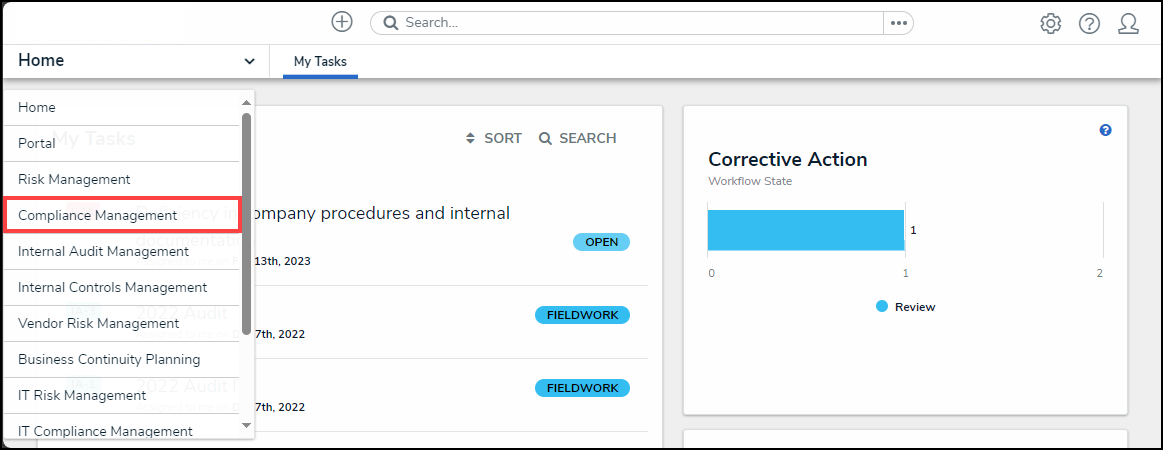
Task: Click the help question mark icon
Action: pyautogui.click(x=1089, y=23)
